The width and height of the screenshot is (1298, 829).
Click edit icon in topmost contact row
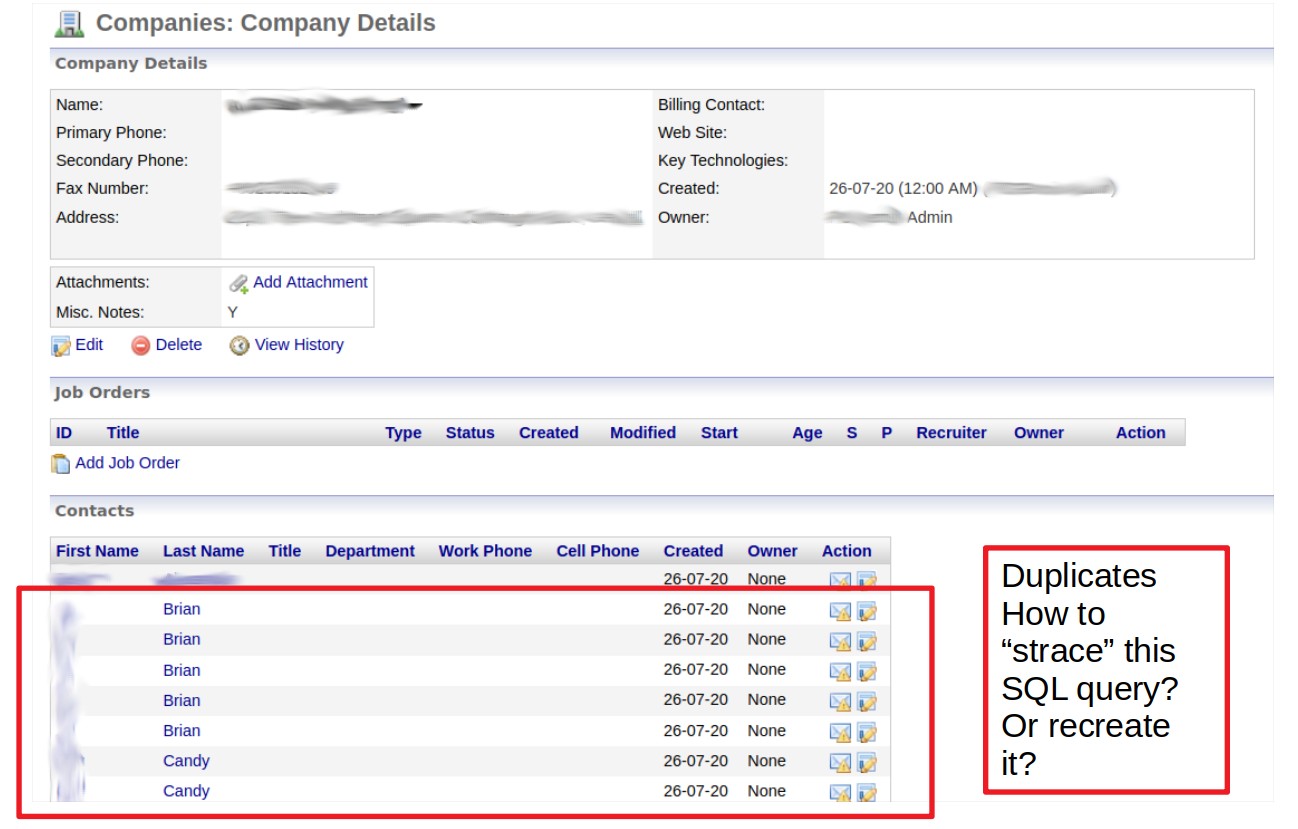[866, 580]
